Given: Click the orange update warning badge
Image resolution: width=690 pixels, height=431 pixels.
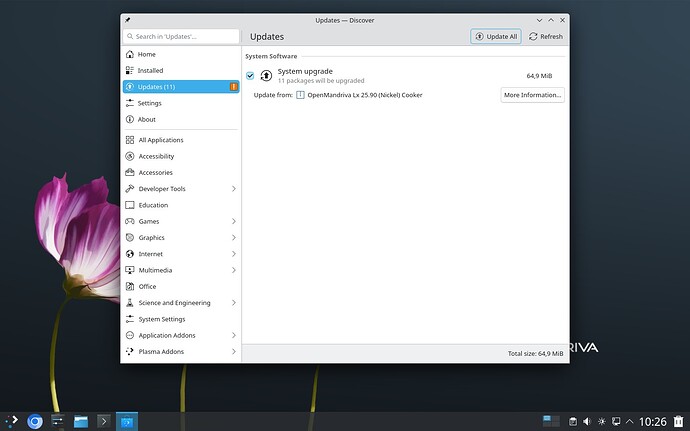Looking at the screenshot, I should tap(233, 87).
